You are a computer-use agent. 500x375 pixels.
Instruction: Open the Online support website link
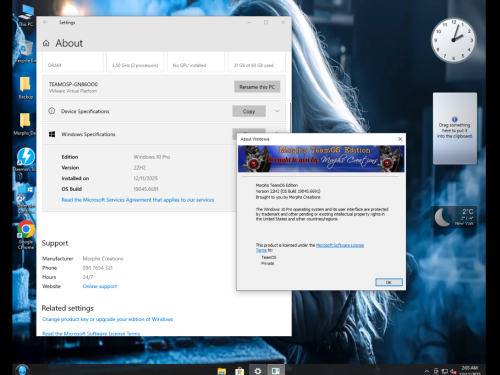(x=100, y=286)
